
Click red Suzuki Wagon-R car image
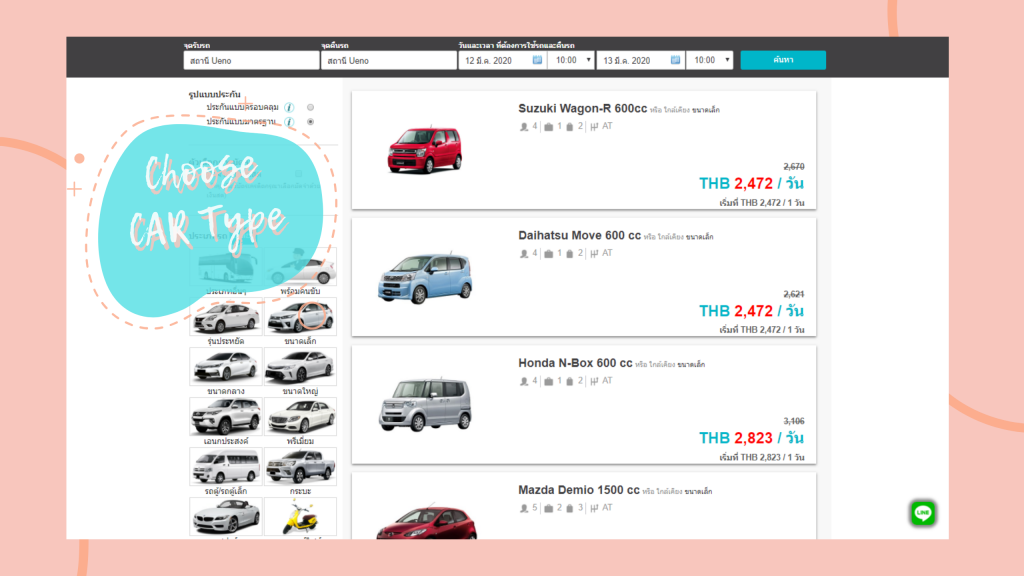pos(425,150)
